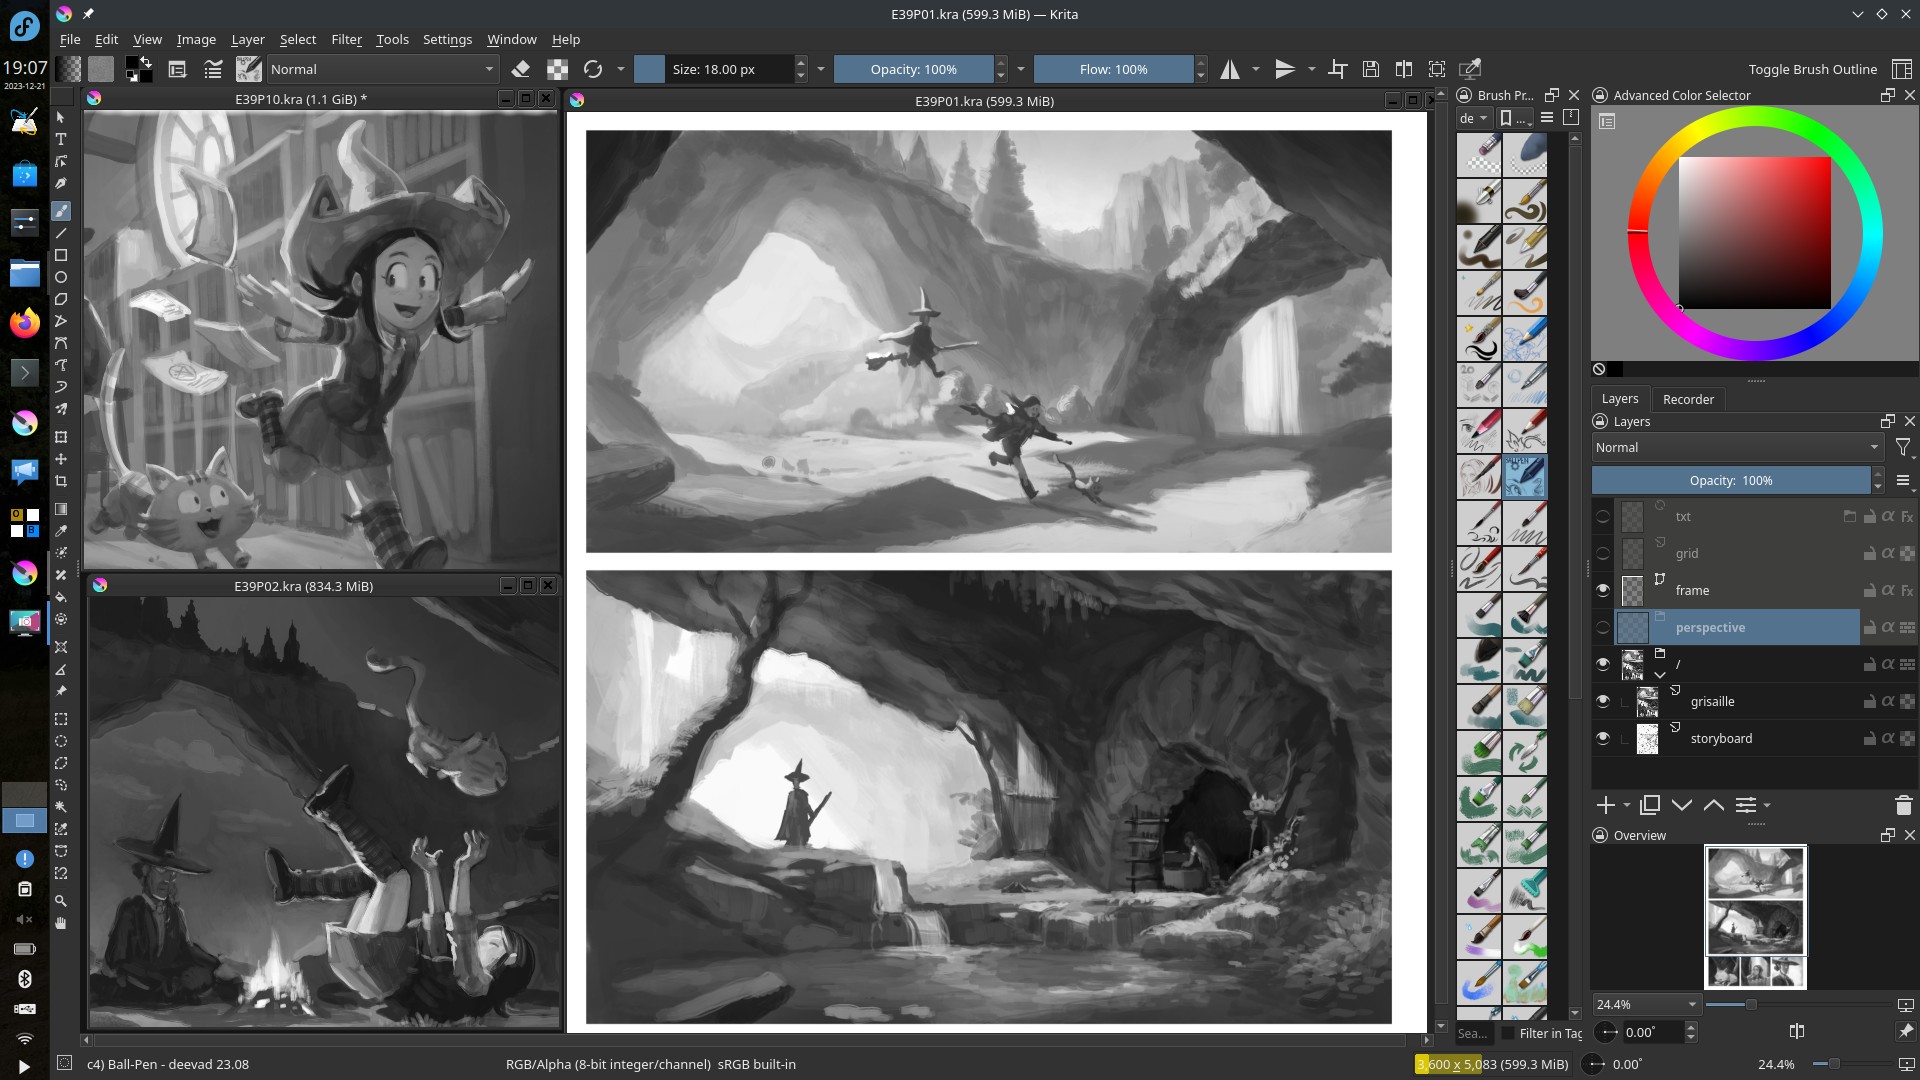Open the Filter menu
This screenshot has width=1920, height=1080.
[346, 39]
